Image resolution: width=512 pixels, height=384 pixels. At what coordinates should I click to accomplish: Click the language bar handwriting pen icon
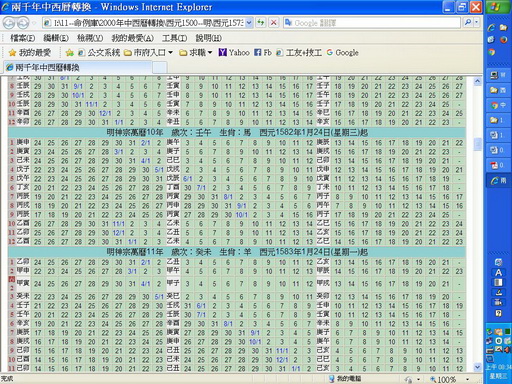(x=498, y=293)
